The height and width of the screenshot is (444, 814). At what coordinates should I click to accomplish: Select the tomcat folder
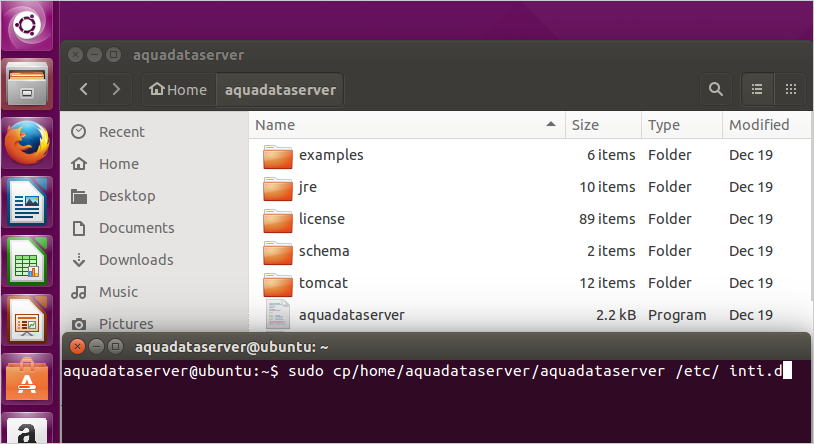323,283
